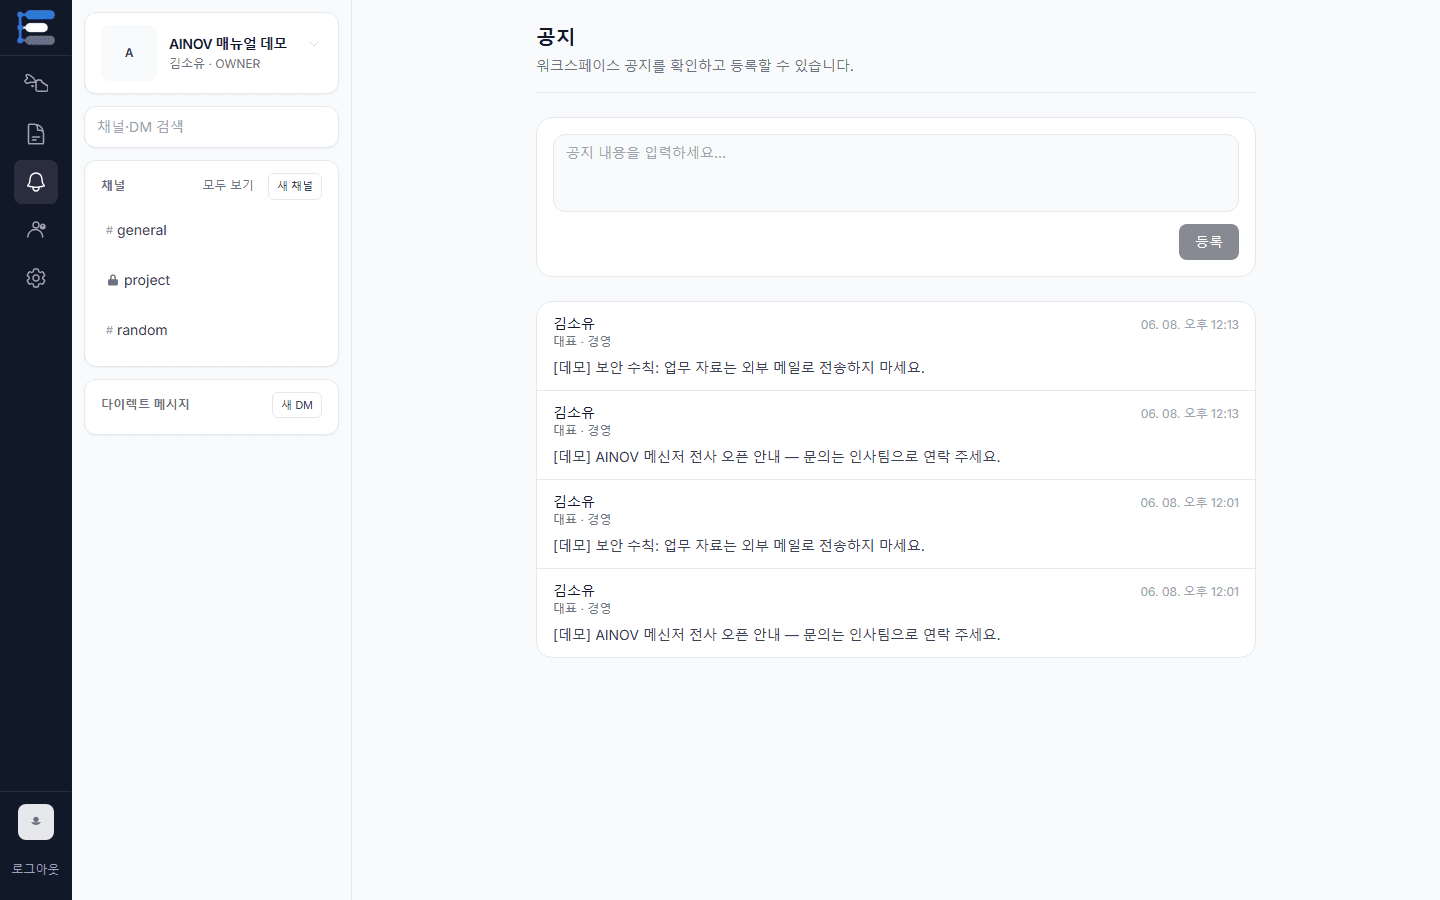Open the general channel
1440x900 pixels.
(212, 230)
